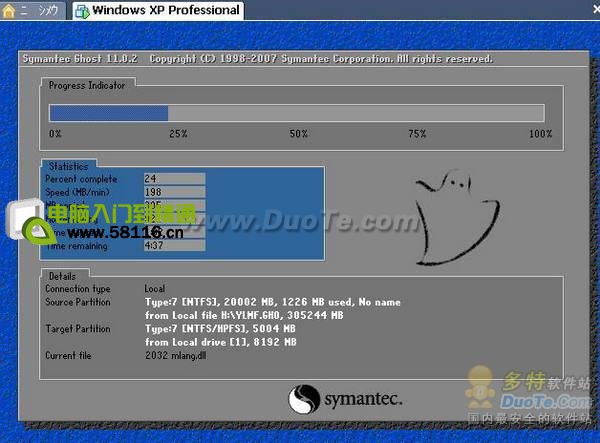Click the Progress Indicator group label
The height and width of the screenshot is (443, 600).
pyautogui.click(x=88, y=86)
